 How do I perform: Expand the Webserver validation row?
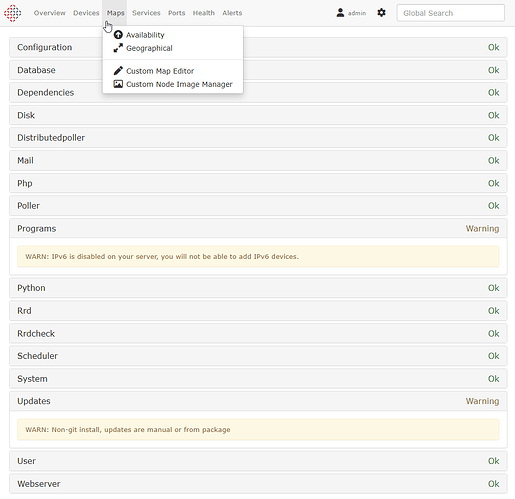pos(258,484)
